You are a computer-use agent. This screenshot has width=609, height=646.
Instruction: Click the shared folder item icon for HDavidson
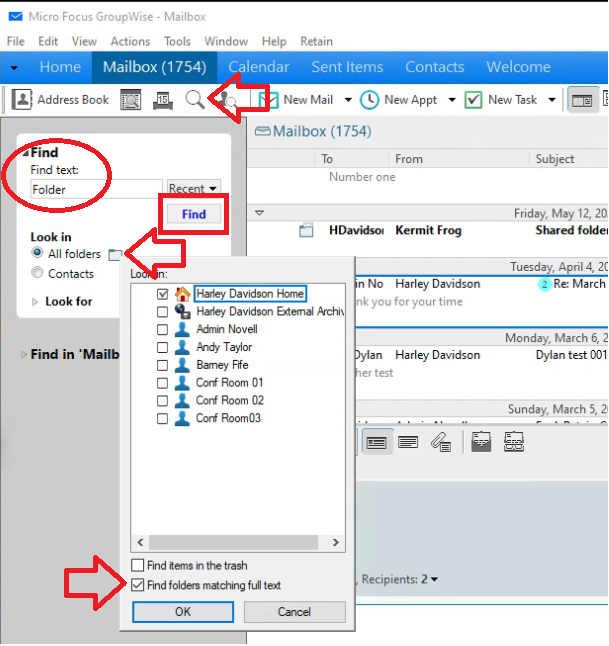pos(306,230)
